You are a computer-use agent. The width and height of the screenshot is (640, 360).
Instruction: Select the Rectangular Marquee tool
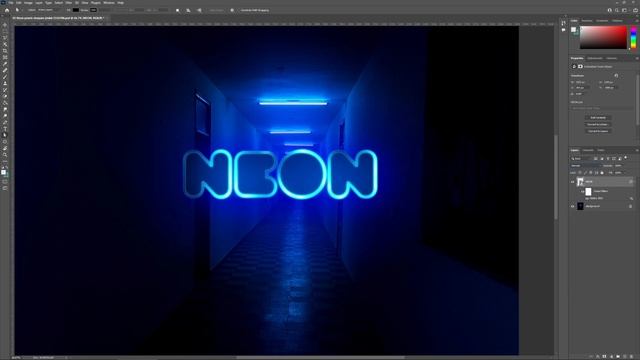(x=5, y=31)
